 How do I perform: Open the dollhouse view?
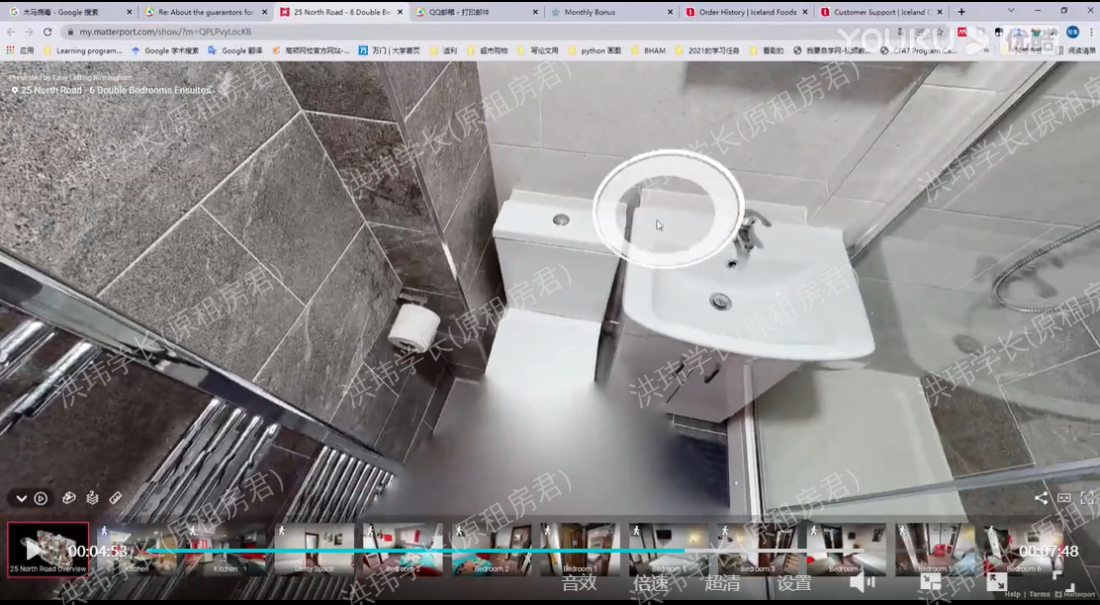click(69, 497)
